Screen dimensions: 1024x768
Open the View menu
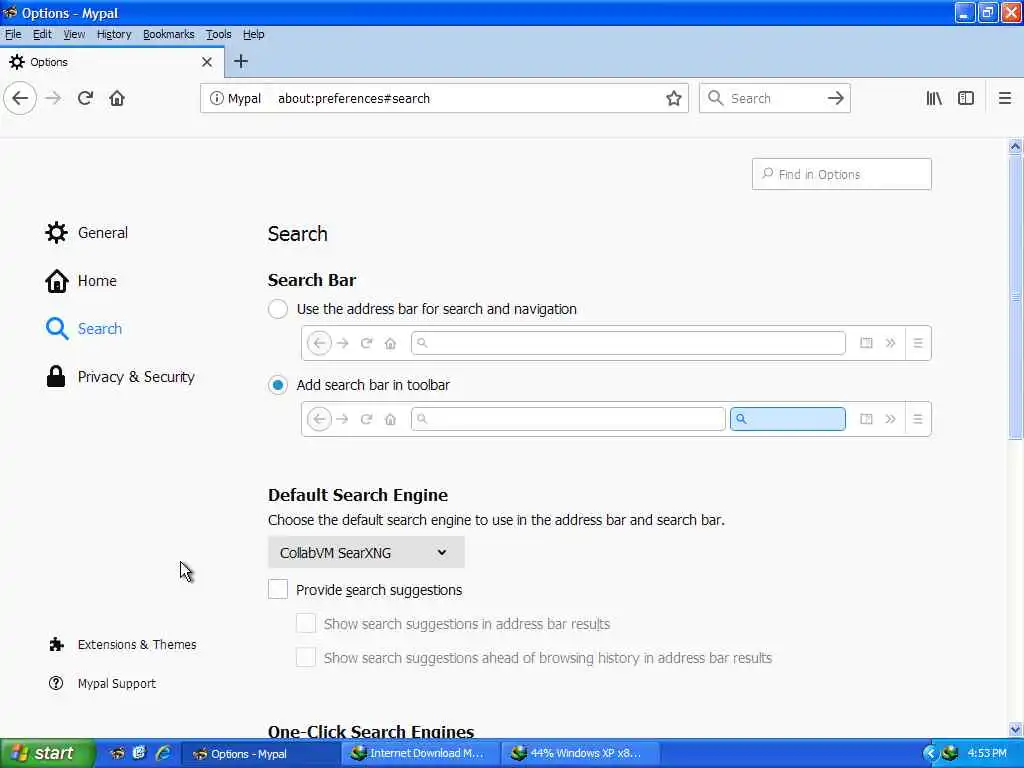coord(74,34)
